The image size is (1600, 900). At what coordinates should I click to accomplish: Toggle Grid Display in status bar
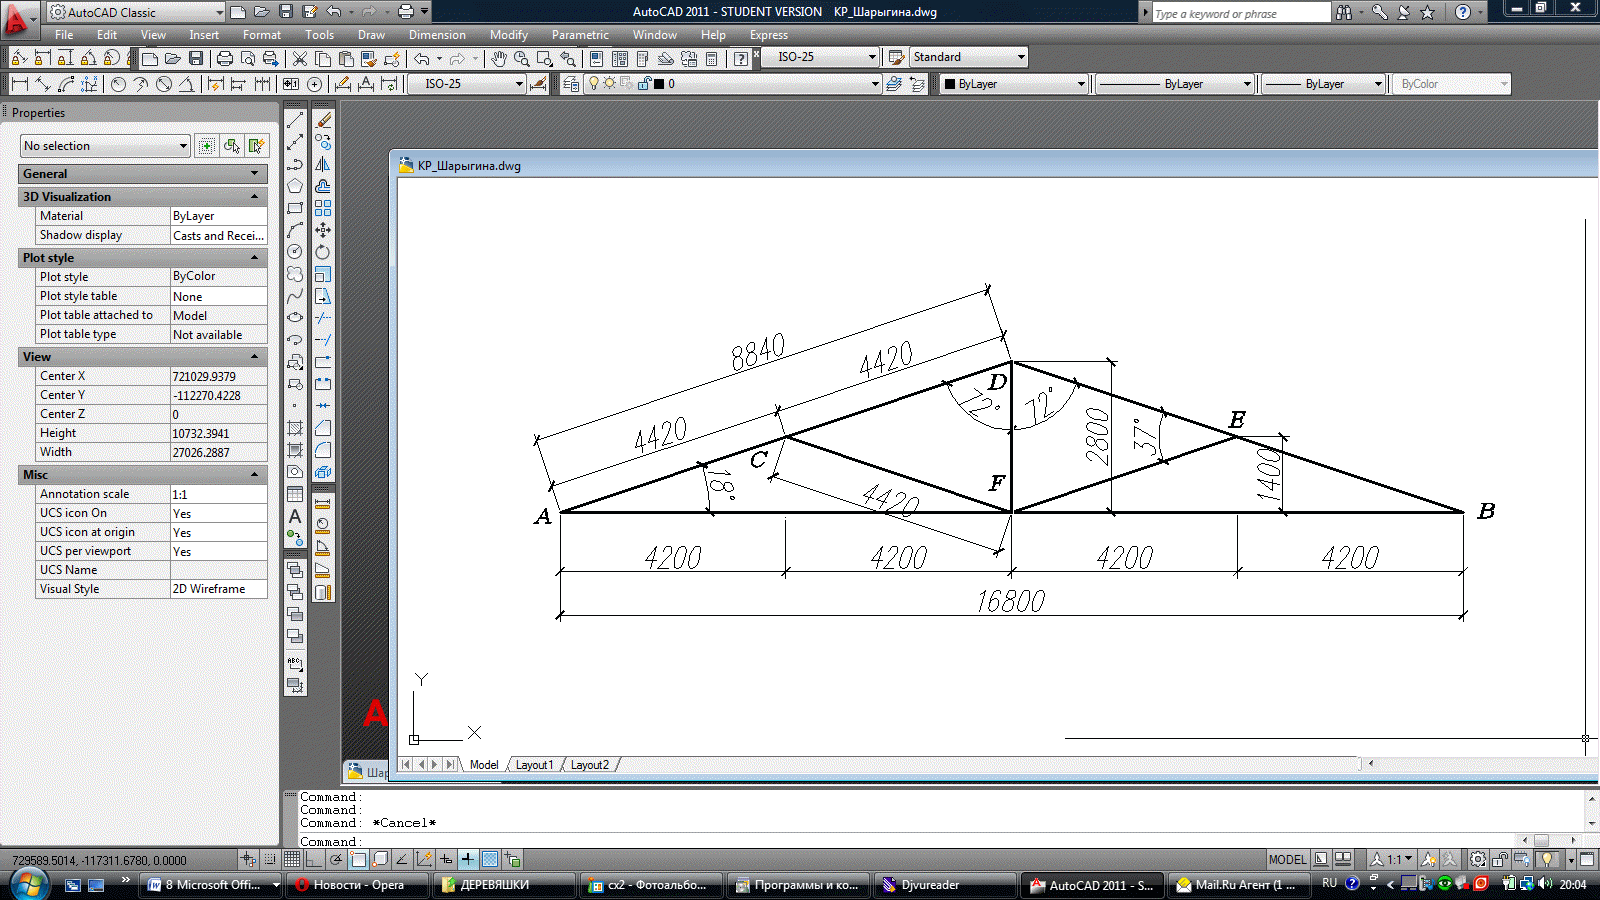[292, 859]
